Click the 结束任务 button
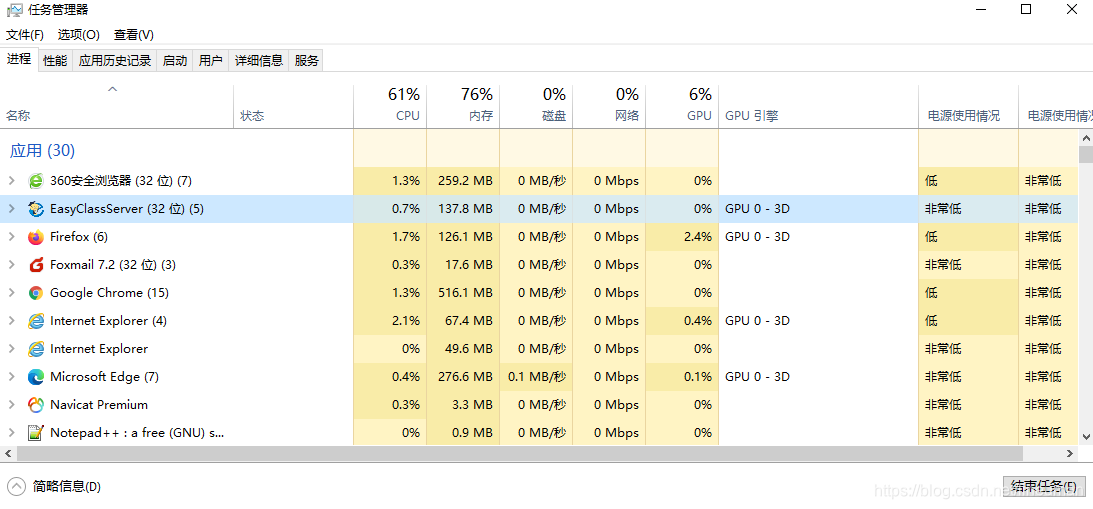This screenshot has width=1093, height=509. coord(1044,486)
